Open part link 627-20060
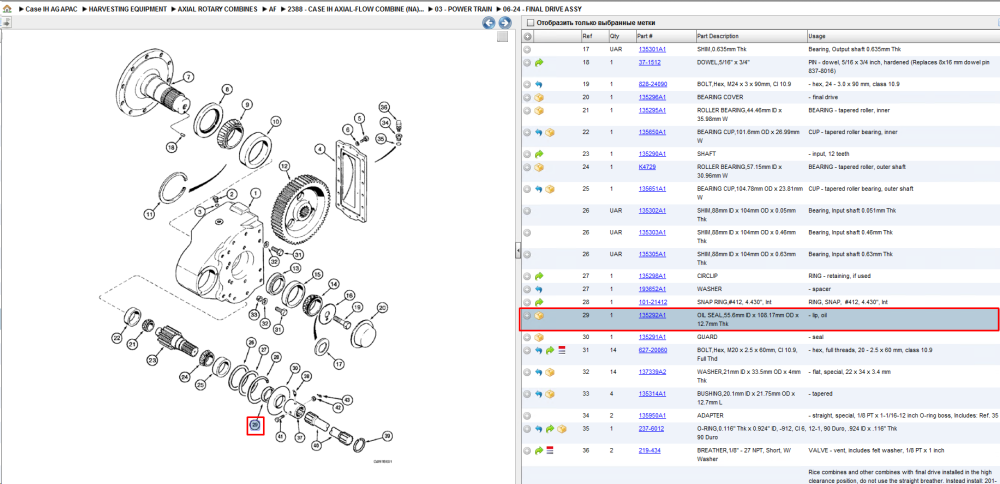 [x=653, y=350]
